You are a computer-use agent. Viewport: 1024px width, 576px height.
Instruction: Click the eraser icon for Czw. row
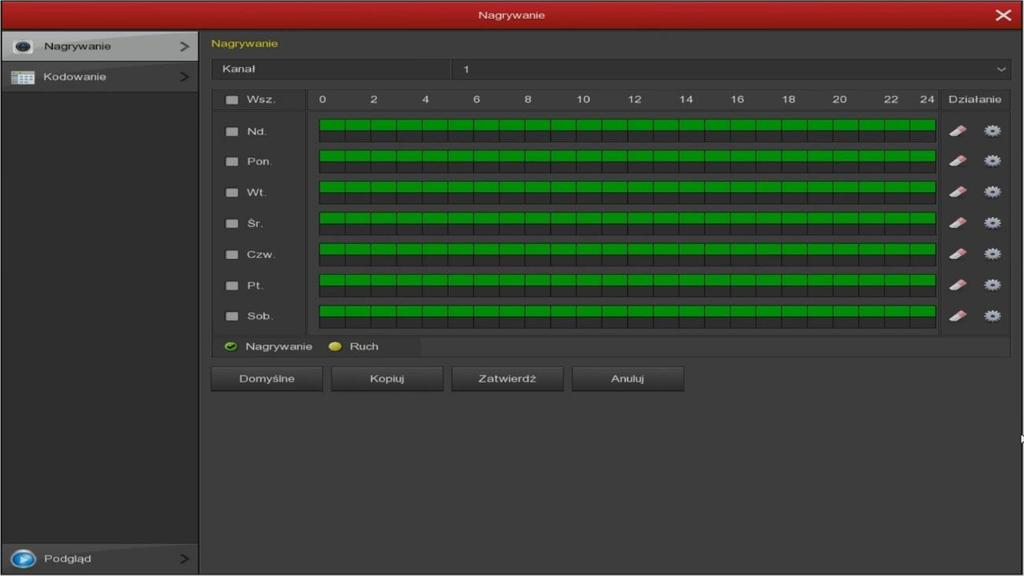click(957, 253)
